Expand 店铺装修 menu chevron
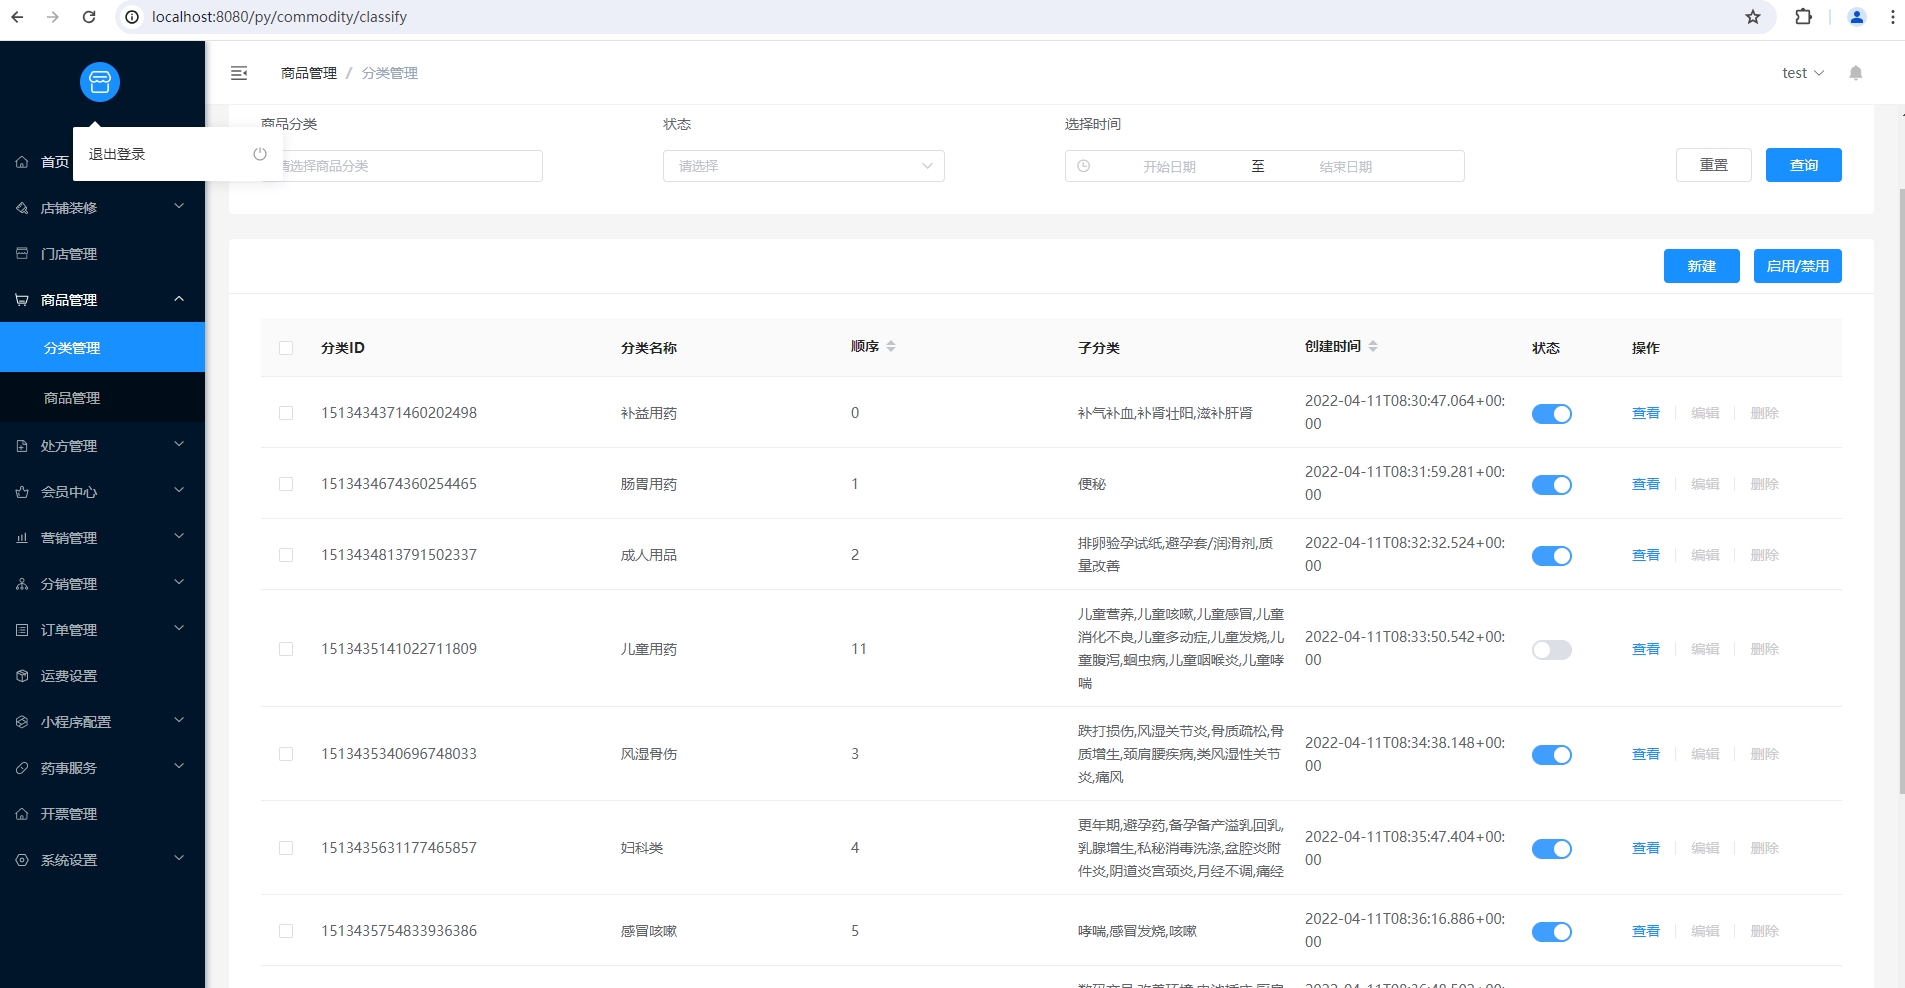This screenshot has width=1905, height=988. (x=179, y=206)
